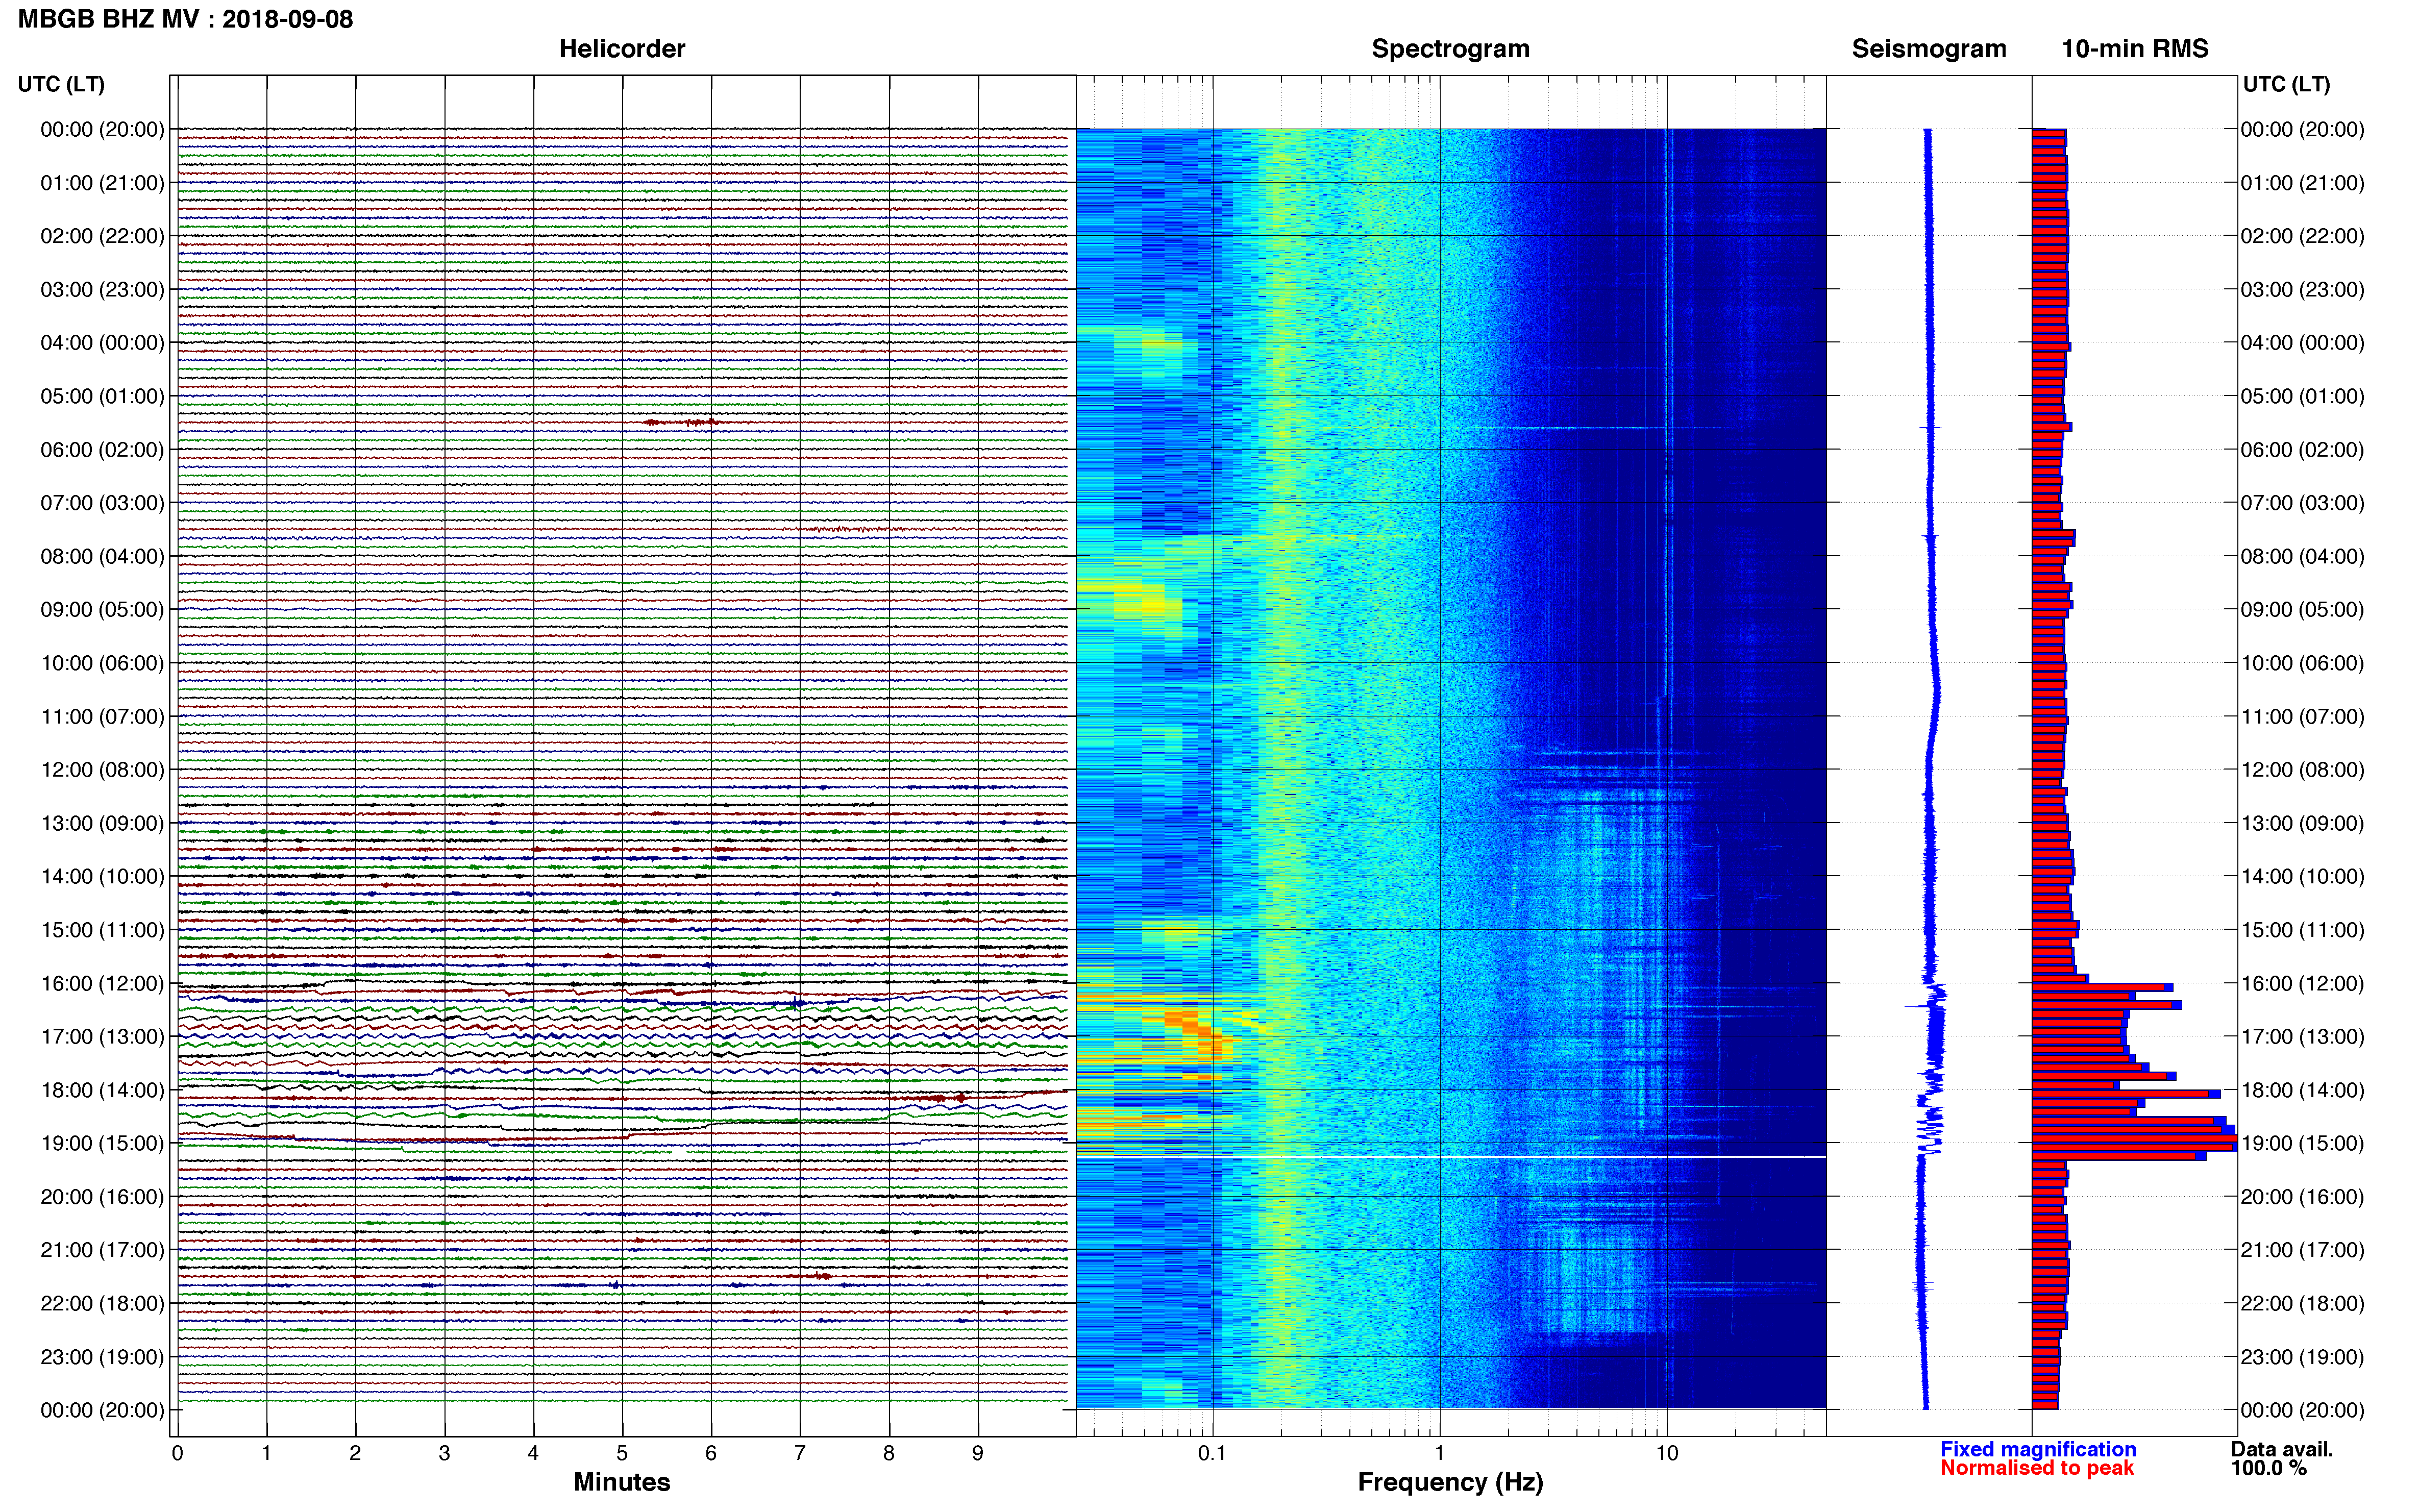Click left axis time label '22:00 (18:00)'
This screenshot has width=2419, height=1512.
point(102,1304)
